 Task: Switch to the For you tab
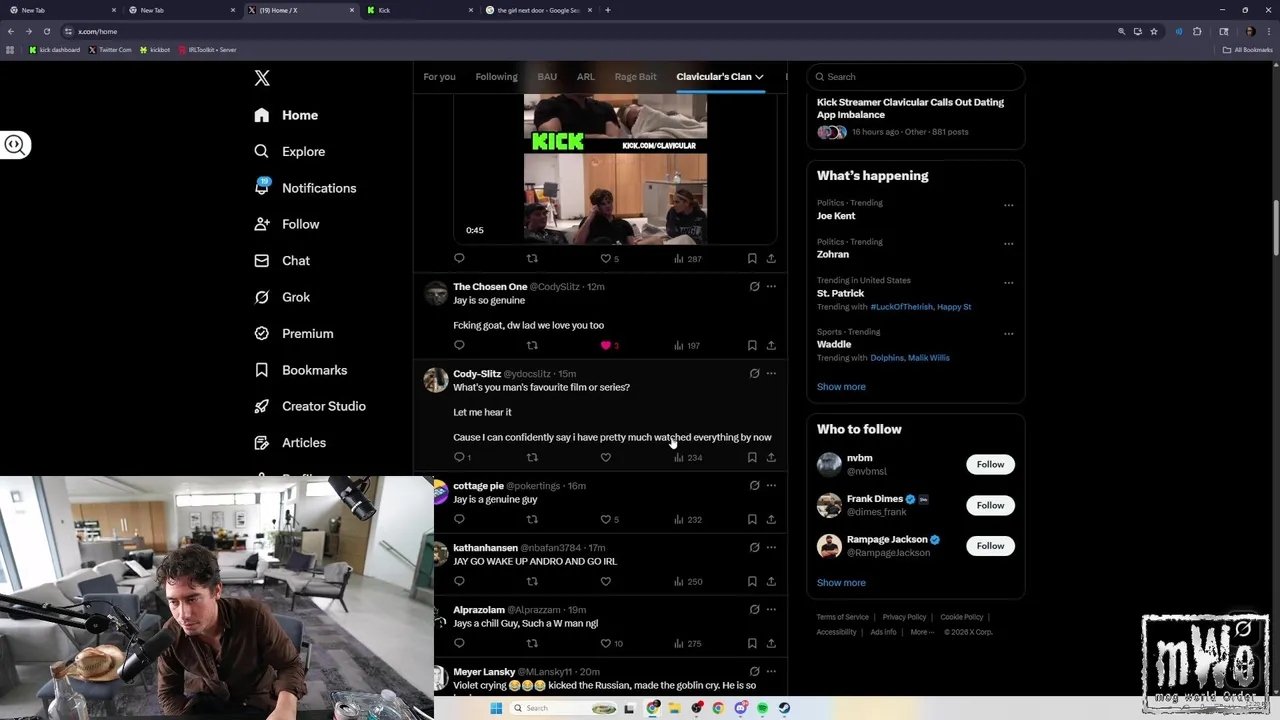pos(439,77)
